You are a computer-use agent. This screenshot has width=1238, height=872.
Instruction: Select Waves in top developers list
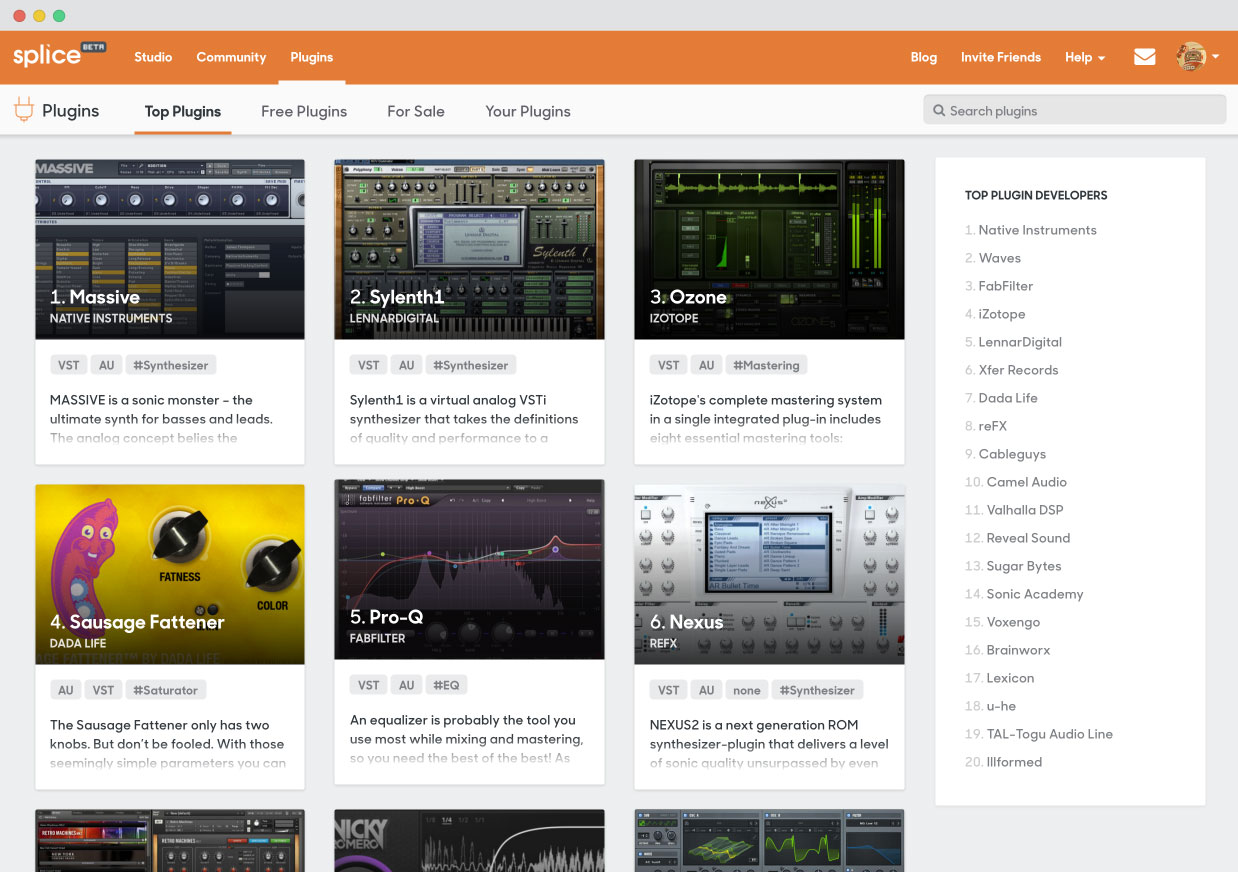point(999,258)
